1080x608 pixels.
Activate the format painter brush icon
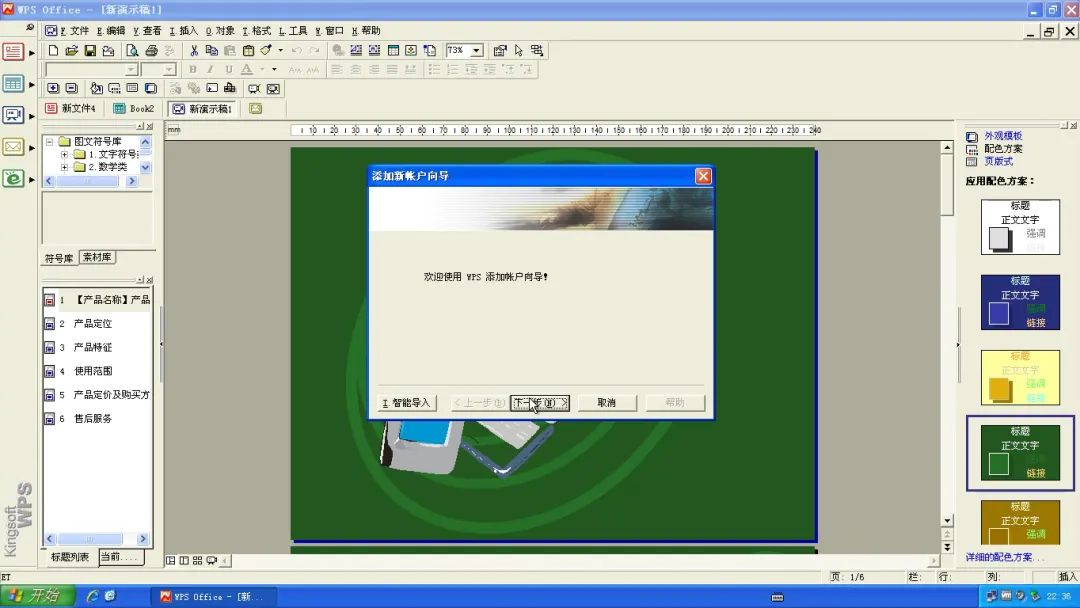pos(266,50)
